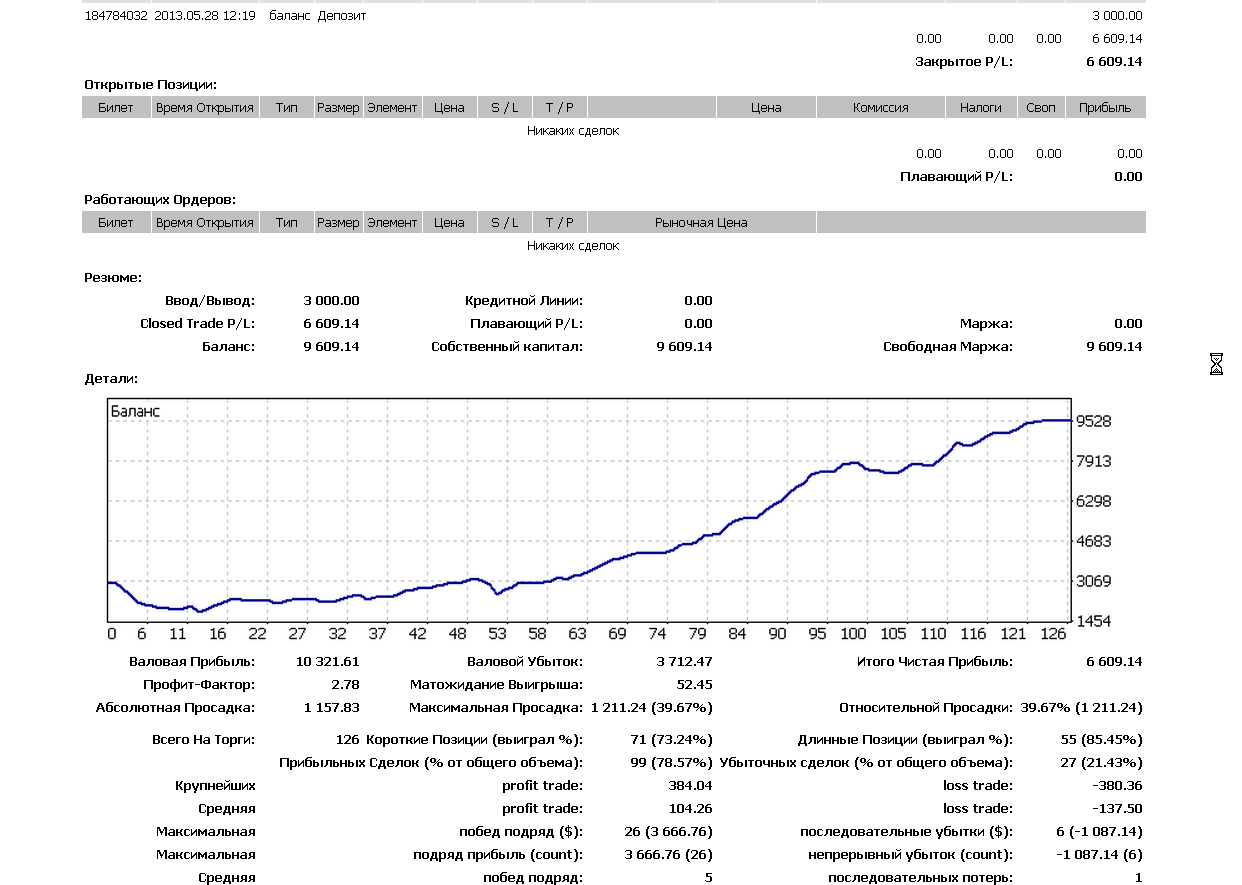Click the average loss value -137.50
1242x885 pixels.
coord(1118,808)
